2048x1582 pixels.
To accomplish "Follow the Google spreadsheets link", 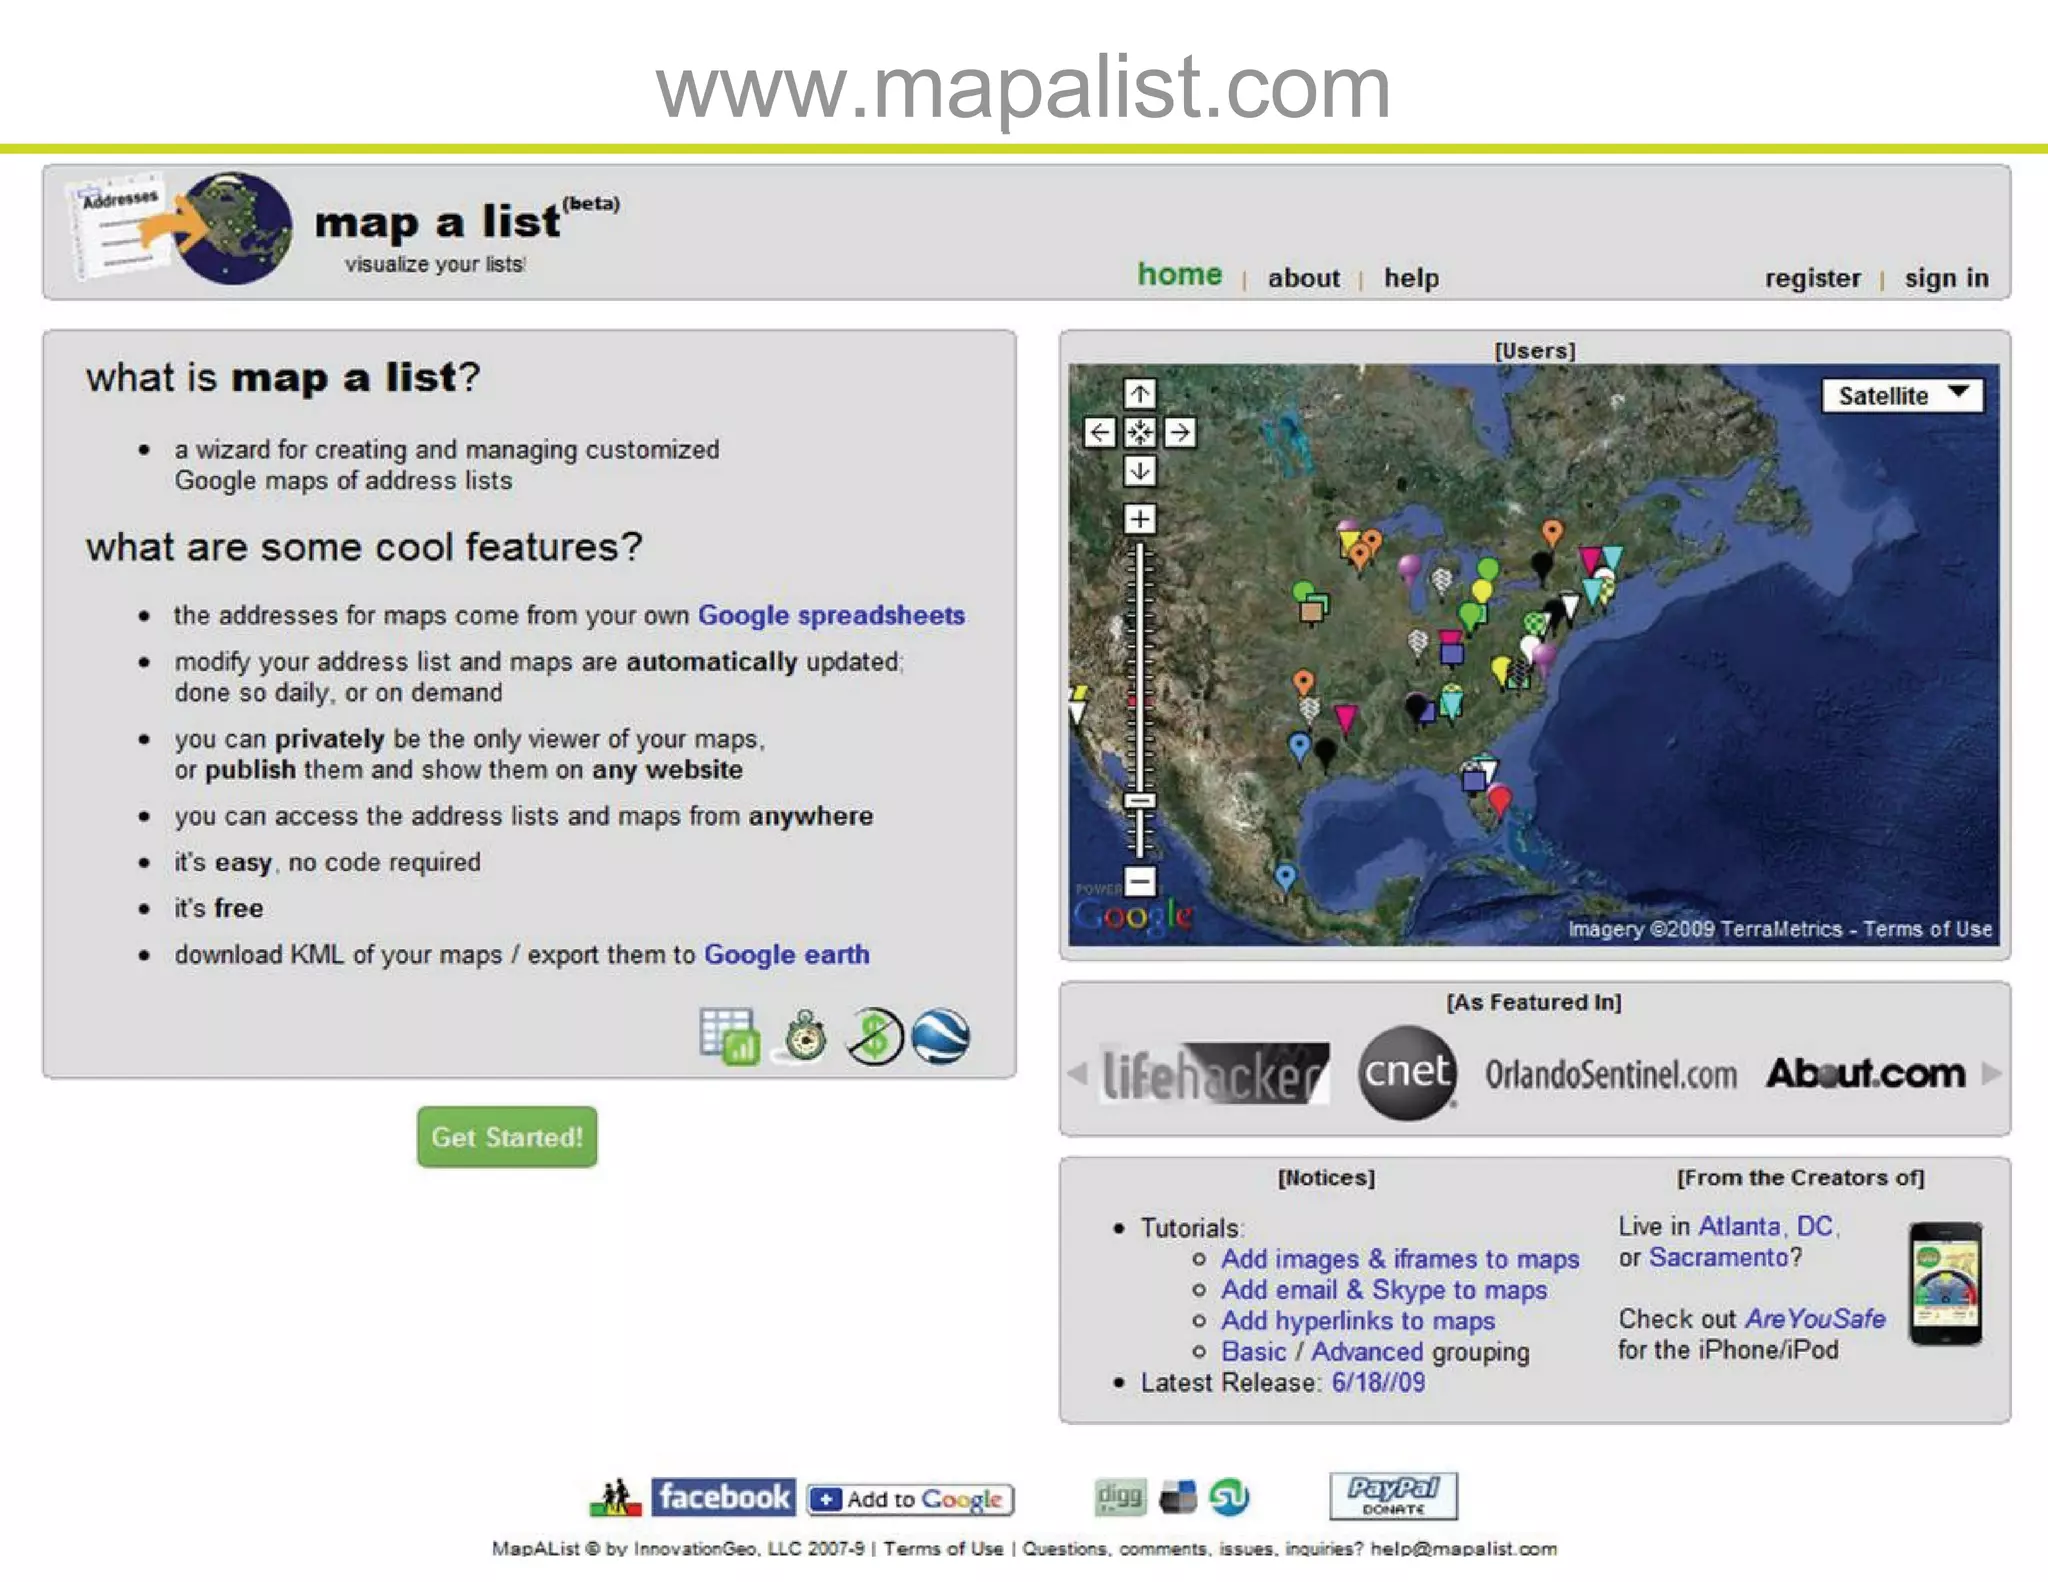I will tap(831, 615).
